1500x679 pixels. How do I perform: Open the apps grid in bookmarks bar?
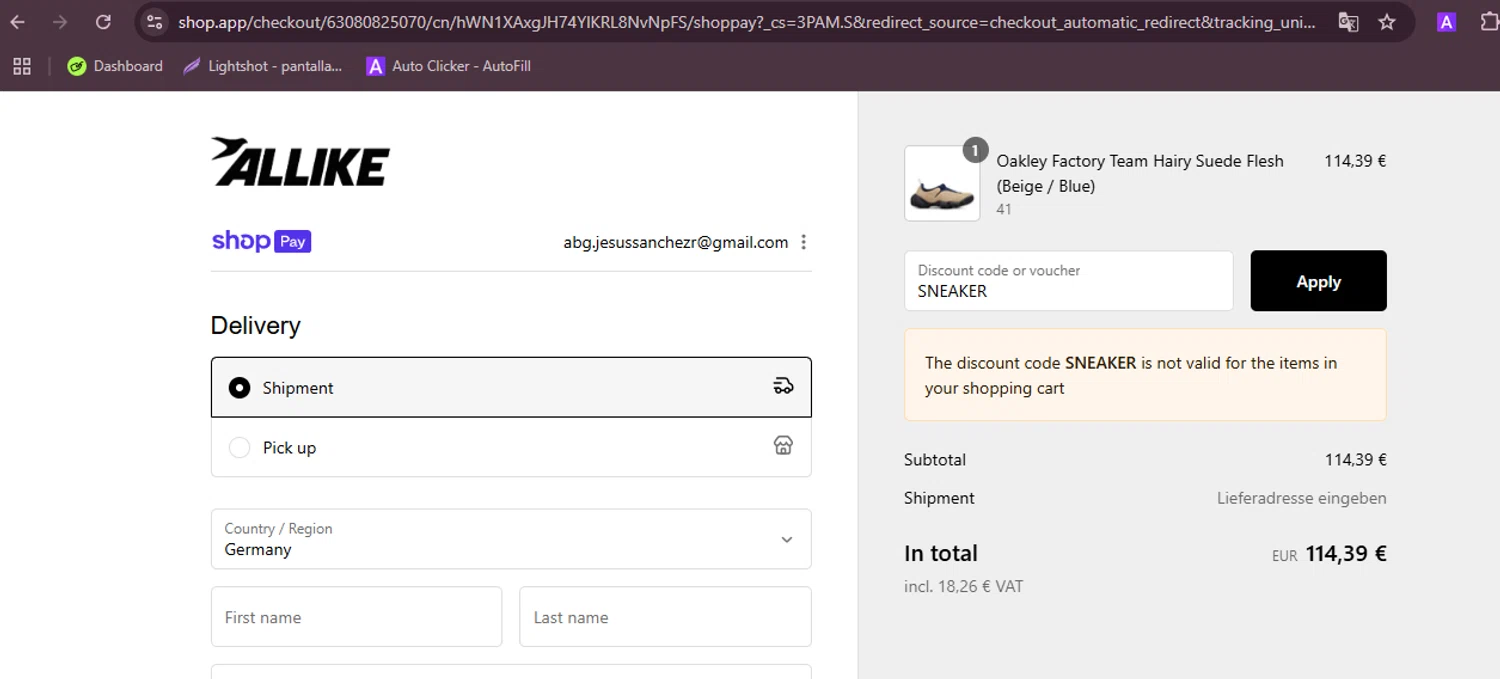point(22,66)
